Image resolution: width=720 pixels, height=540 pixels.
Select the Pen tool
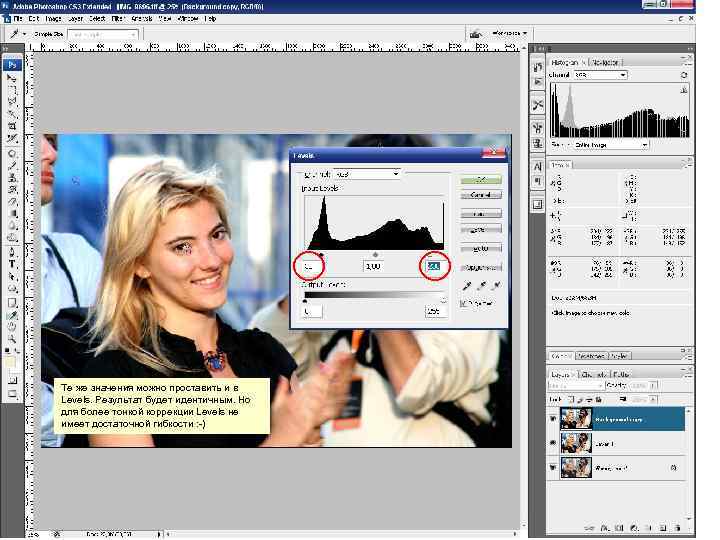[12, 252]
